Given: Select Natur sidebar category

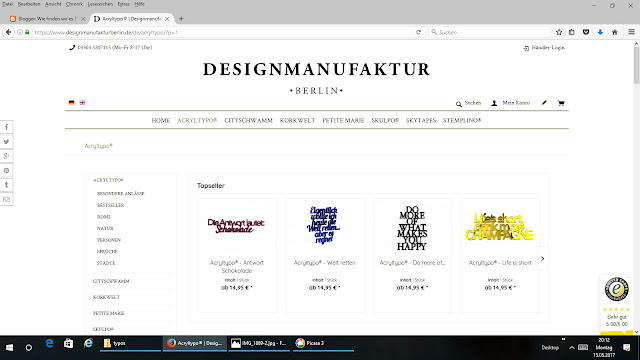Looking at the screenshot, I should [x=105, y=229].
